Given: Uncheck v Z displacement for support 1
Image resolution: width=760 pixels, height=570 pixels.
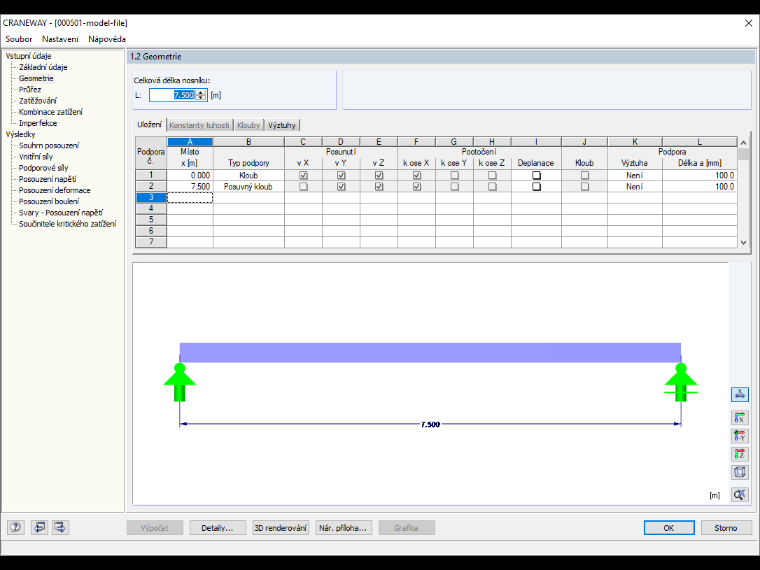Looking at the screenshot, I should coord(379,175).
